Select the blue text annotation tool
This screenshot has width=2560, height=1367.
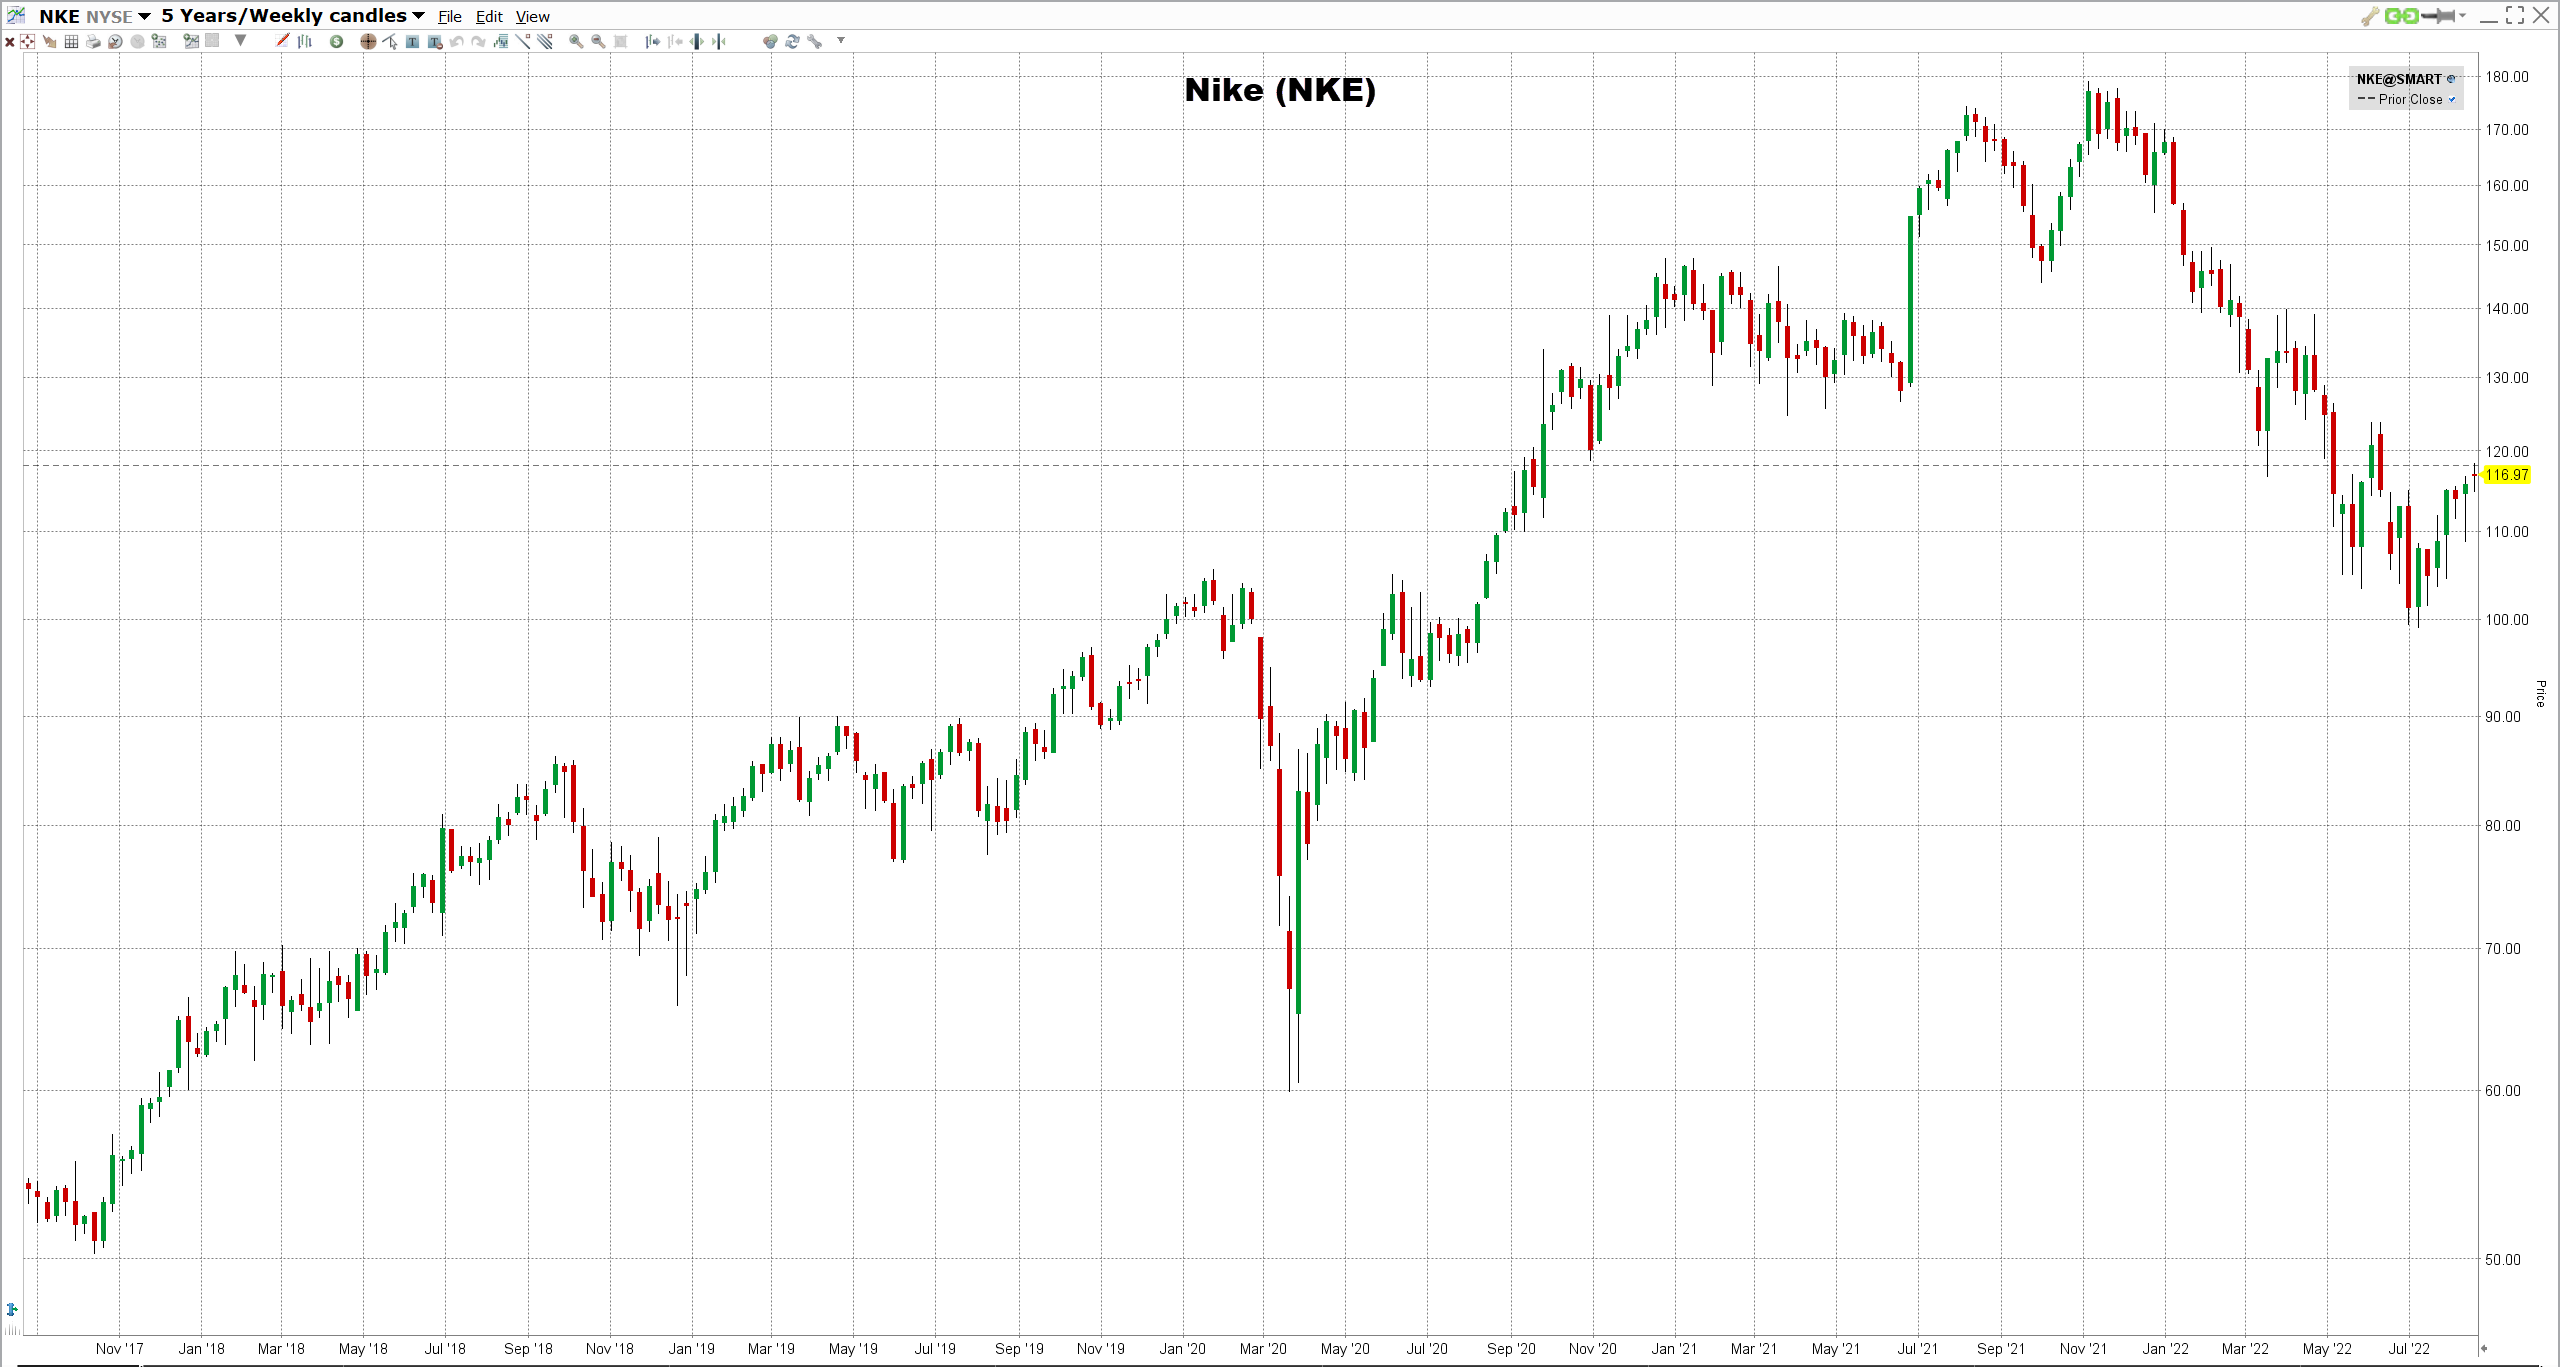tap(412, 41)
